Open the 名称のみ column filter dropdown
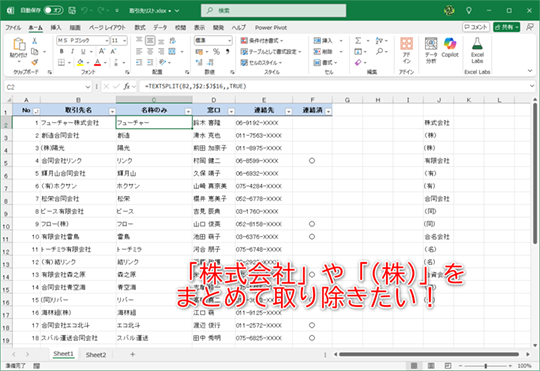Screen dimensions: 540x371 pos(188,111)
